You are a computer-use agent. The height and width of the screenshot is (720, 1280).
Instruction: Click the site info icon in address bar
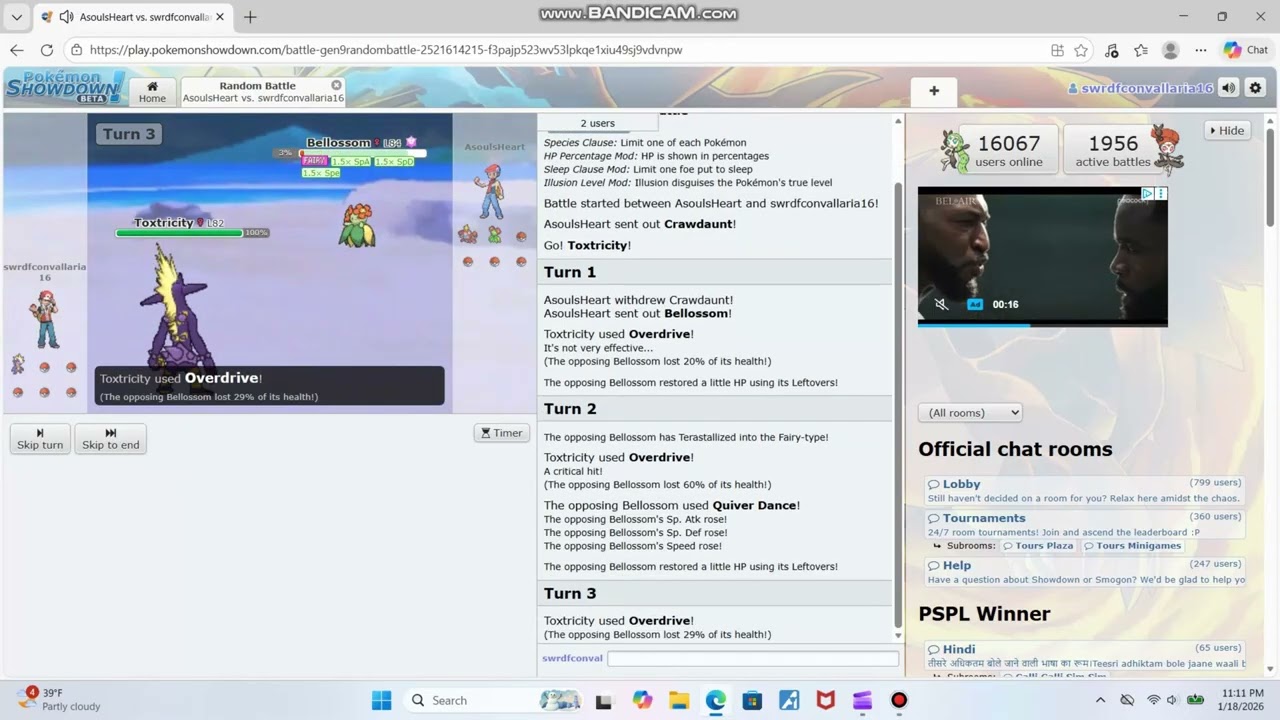(77, 50)
